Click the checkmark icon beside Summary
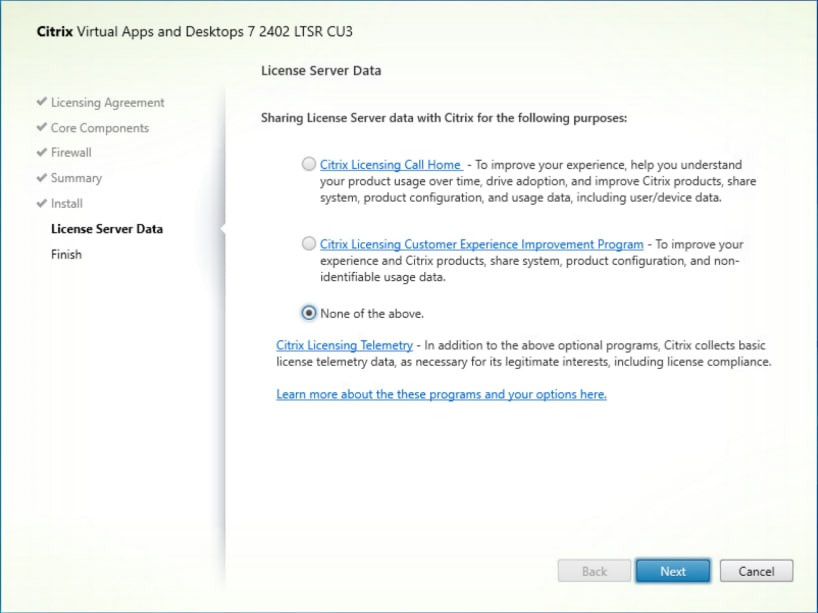Viewport: 818px width, 613px height. 42,177
